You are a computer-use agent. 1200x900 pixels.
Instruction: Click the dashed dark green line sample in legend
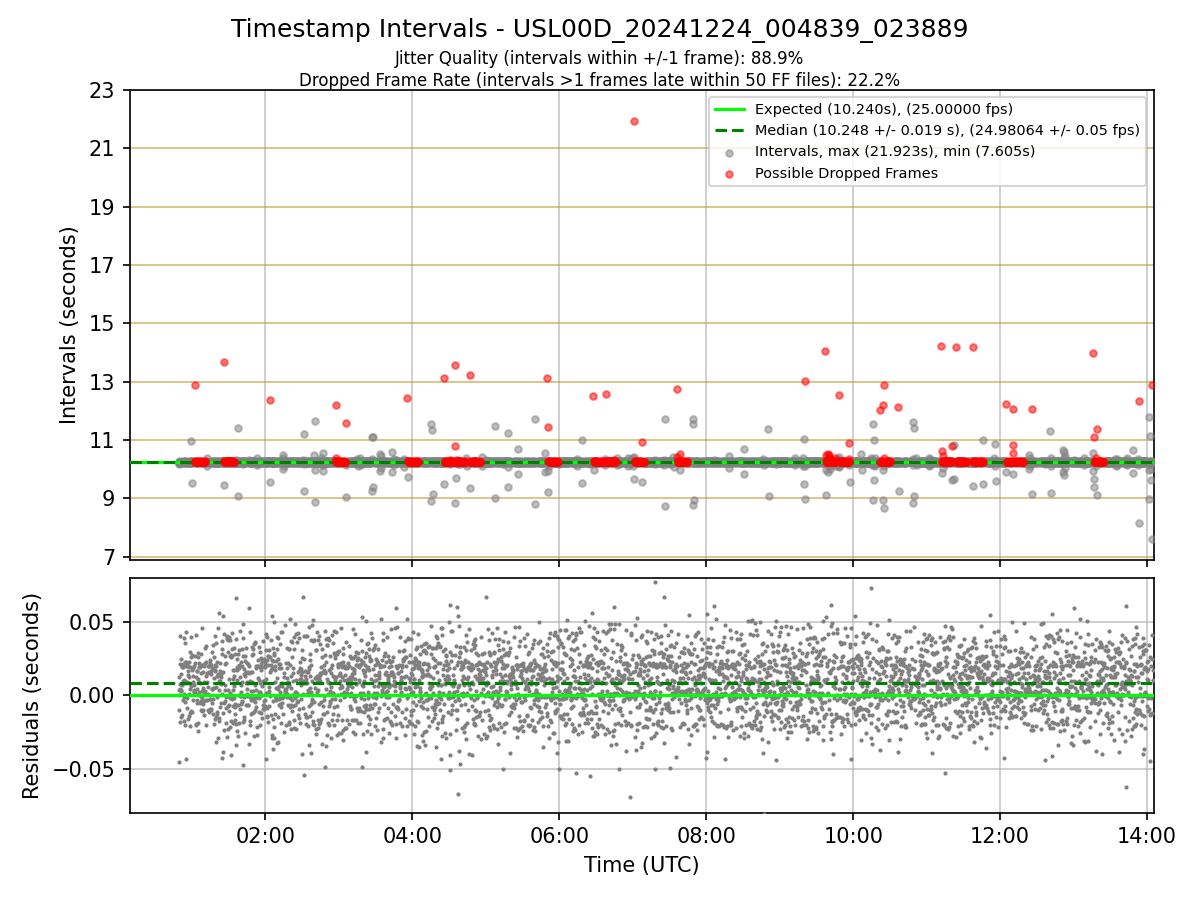pos(730,130)
